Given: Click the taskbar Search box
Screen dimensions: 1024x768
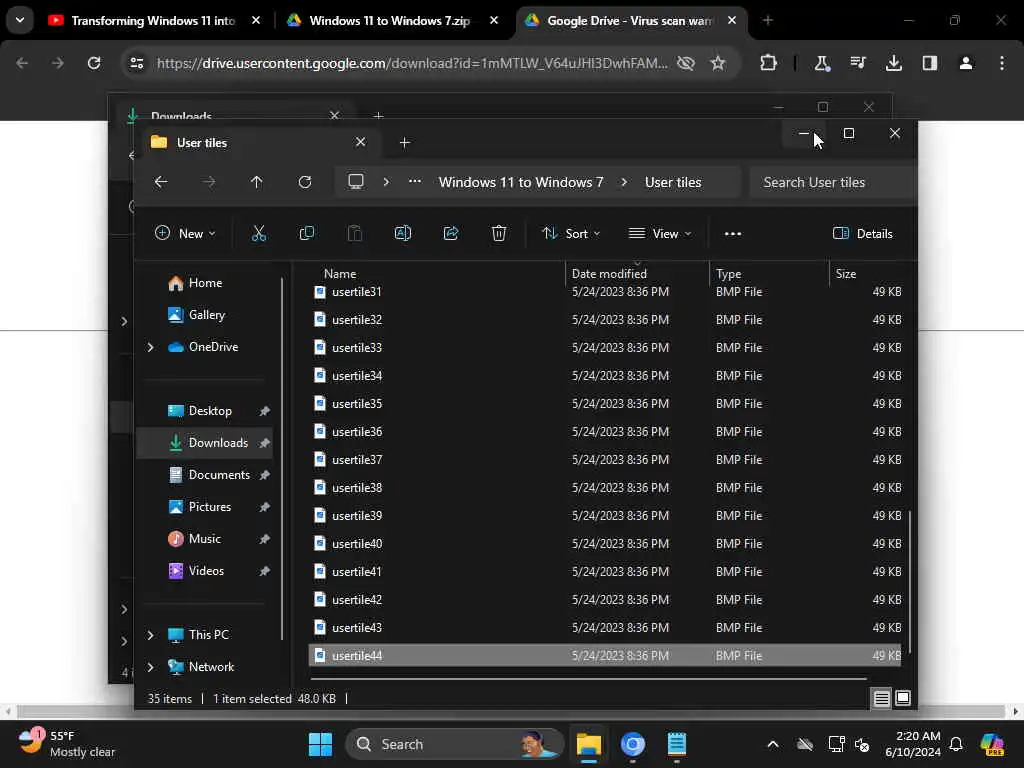Looking at the screenshot, I should (x=454, y=744).
